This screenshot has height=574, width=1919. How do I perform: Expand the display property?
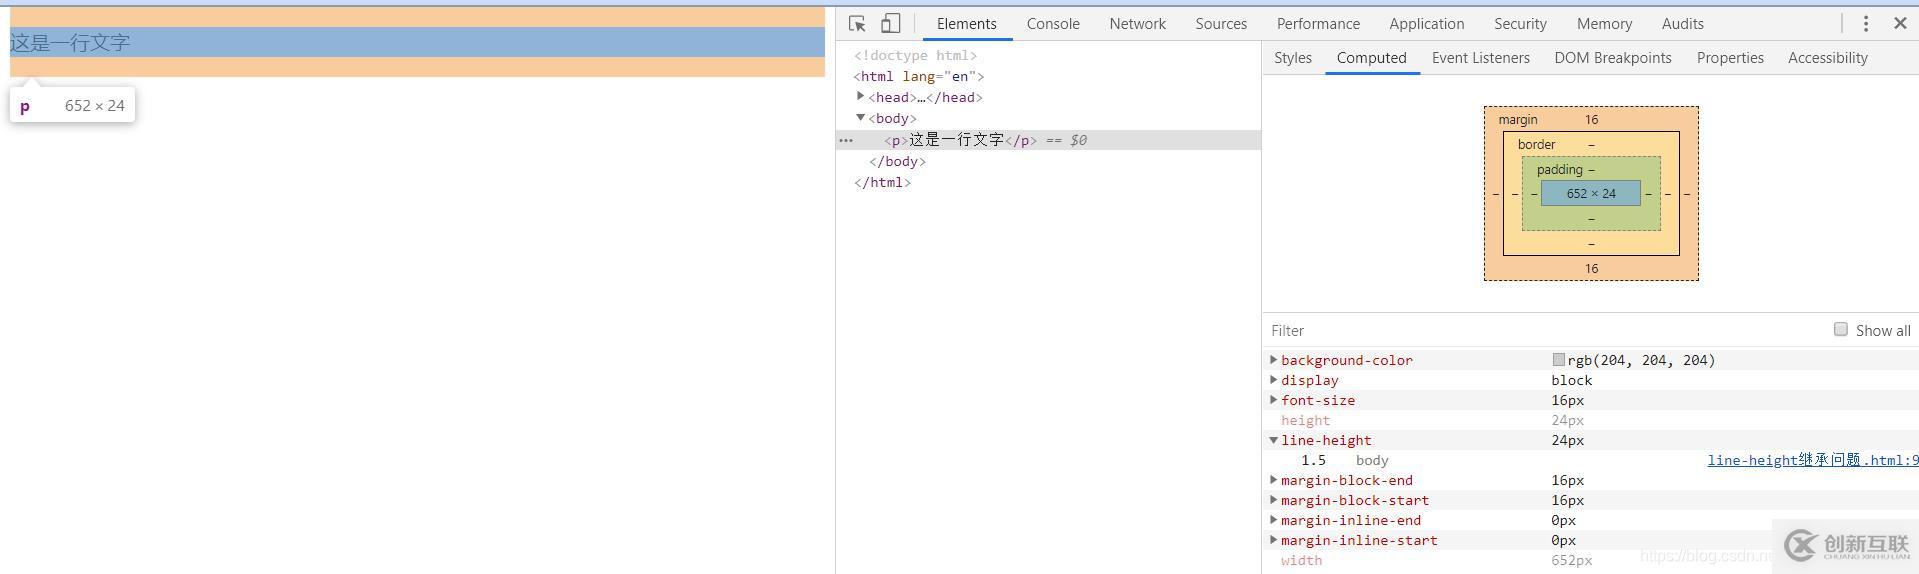(x=1273, y=379)
